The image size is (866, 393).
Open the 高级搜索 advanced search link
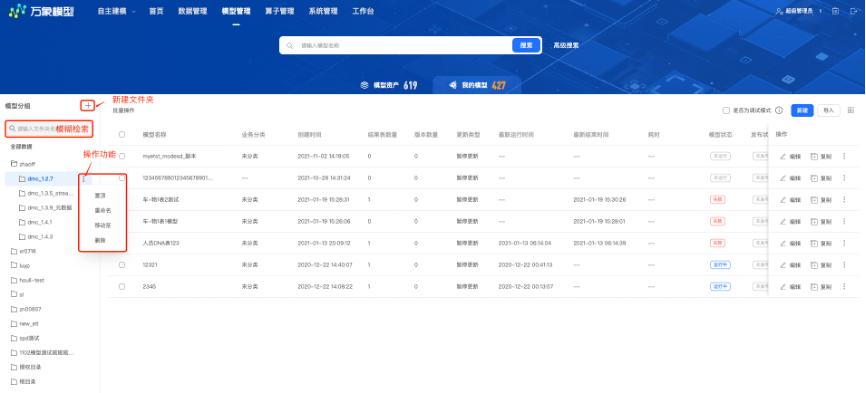(x=566, y=45)
